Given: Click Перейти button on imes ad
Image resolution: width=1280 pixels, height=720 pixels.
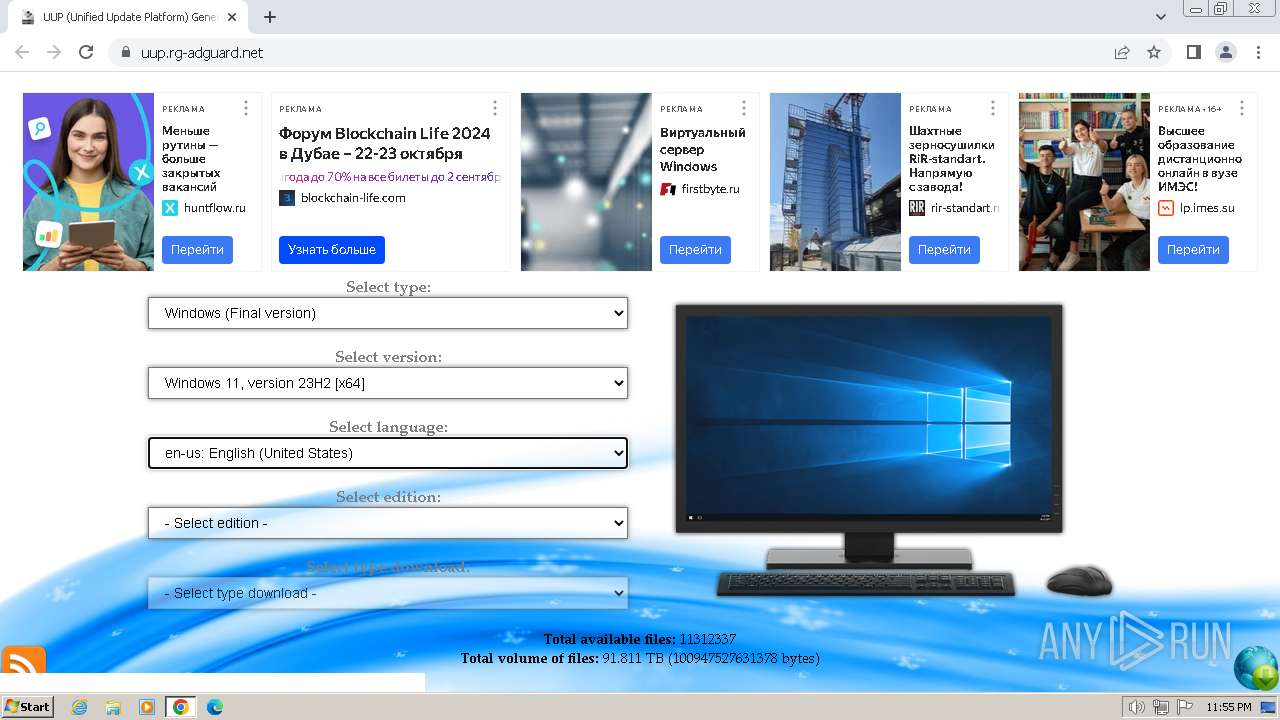Looking at the screenshot, I should point(1193,250).
